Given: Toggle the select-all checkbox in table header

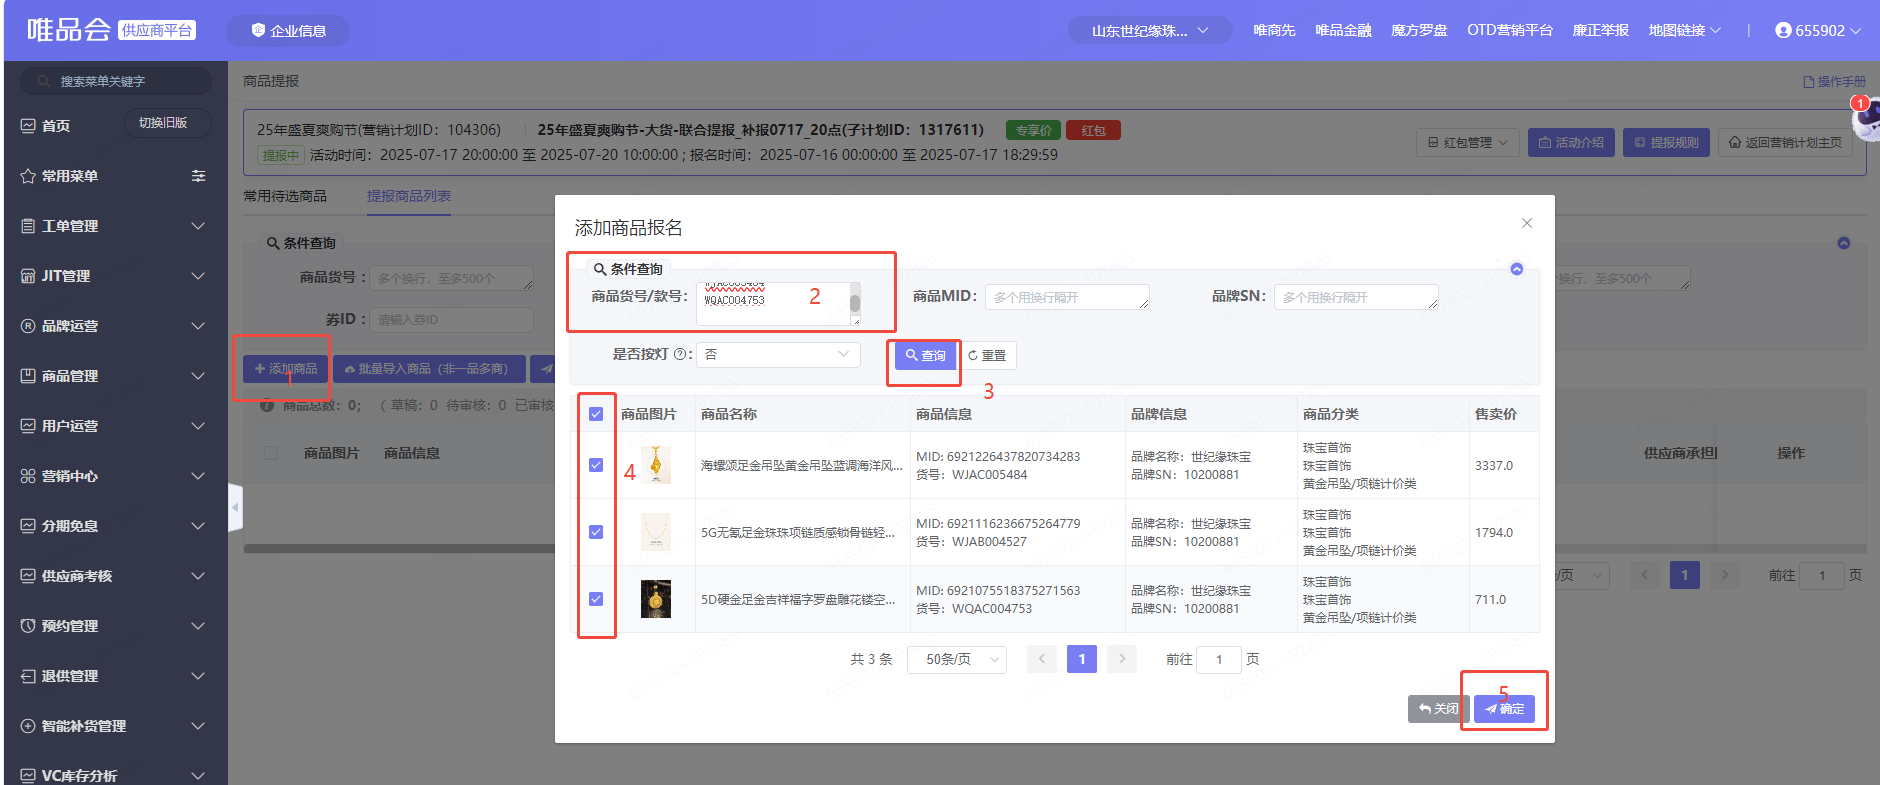Looking at the screenshot, I should tap(596, 414).
